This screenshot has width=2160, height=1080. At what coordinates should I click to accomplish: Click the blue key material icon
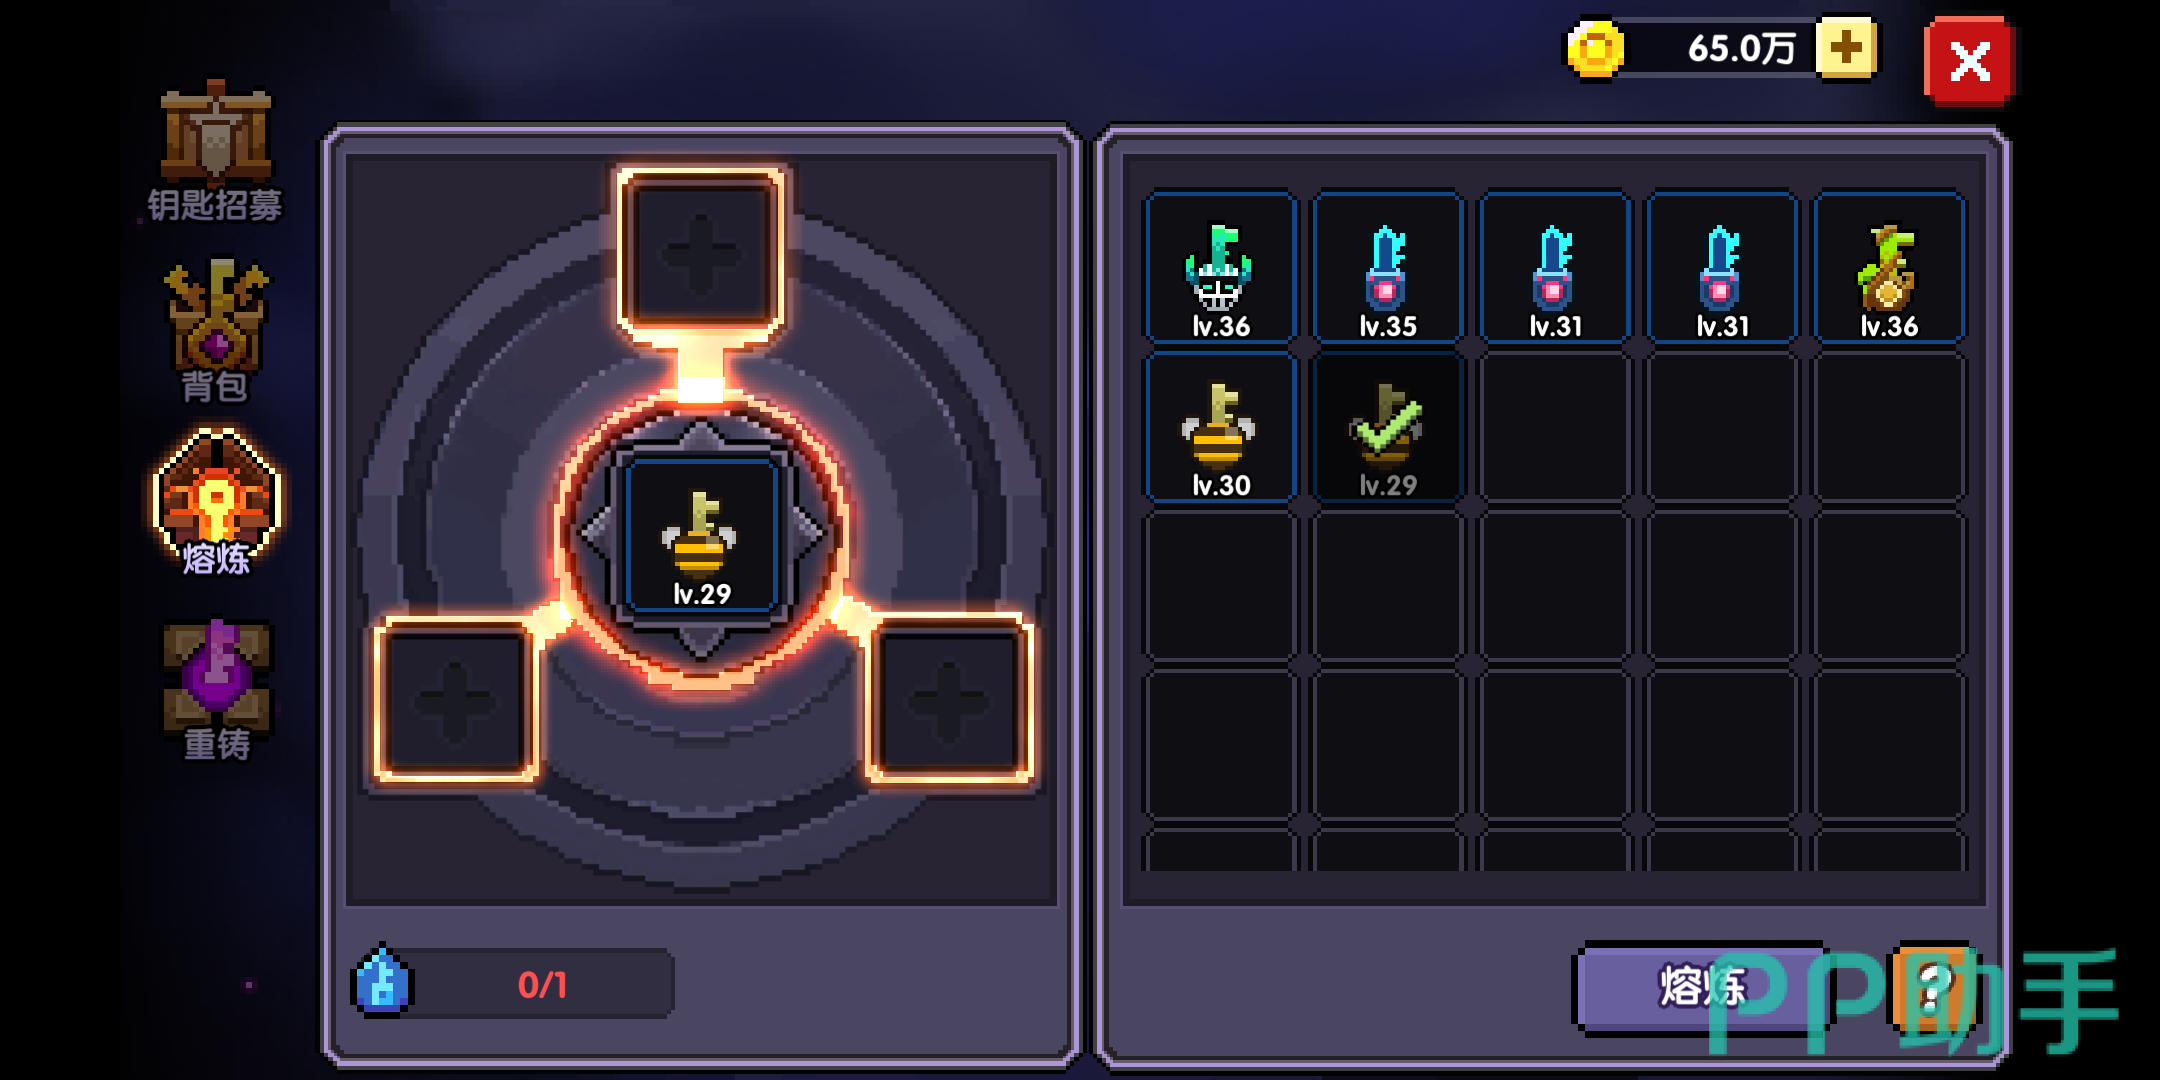(x=381, y=982)
